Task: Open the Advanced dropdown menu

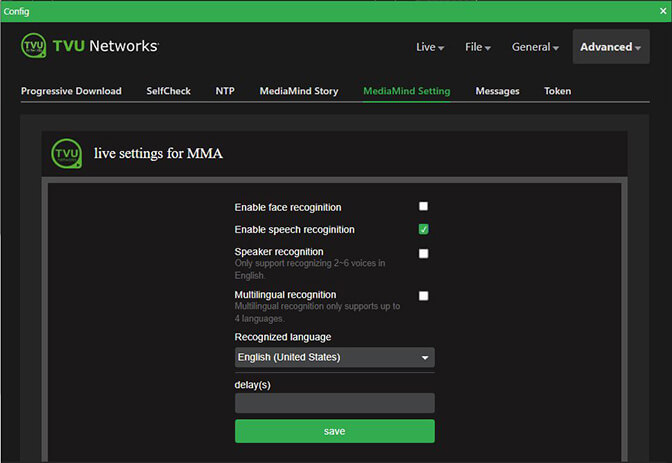Action: (x=611, y=47)
